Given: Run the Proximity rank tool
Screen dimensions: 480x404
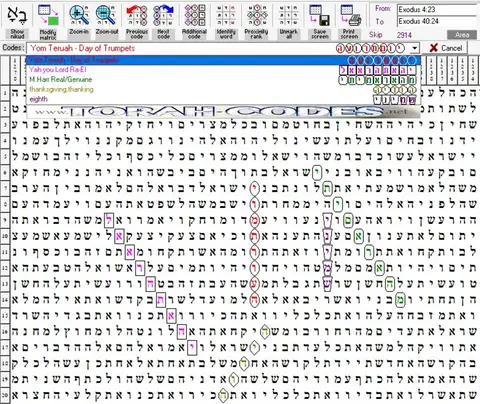Looking at the screenshot, I should pyautogui.click(x=256, y=20).
